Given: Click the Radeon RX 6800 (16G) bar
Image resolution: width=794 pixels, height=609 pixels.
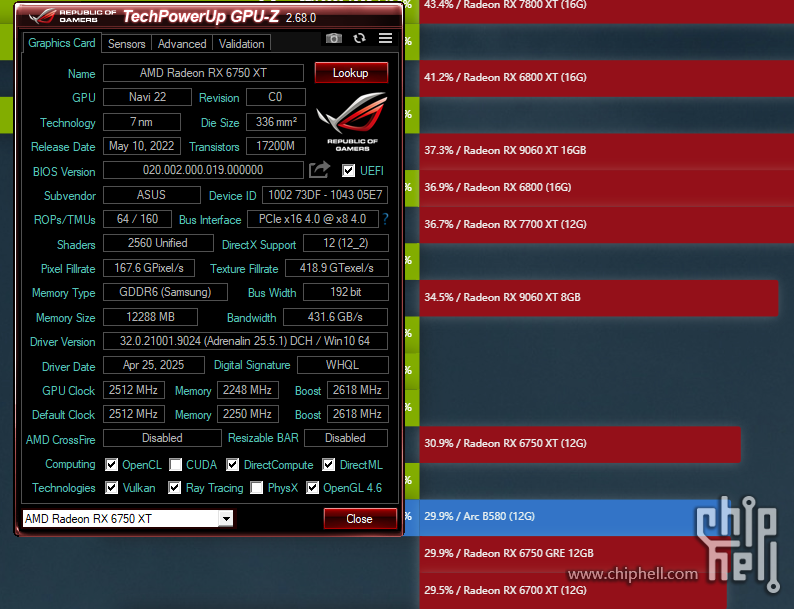Looking at the screenshot, I should [x=607, y=187].
